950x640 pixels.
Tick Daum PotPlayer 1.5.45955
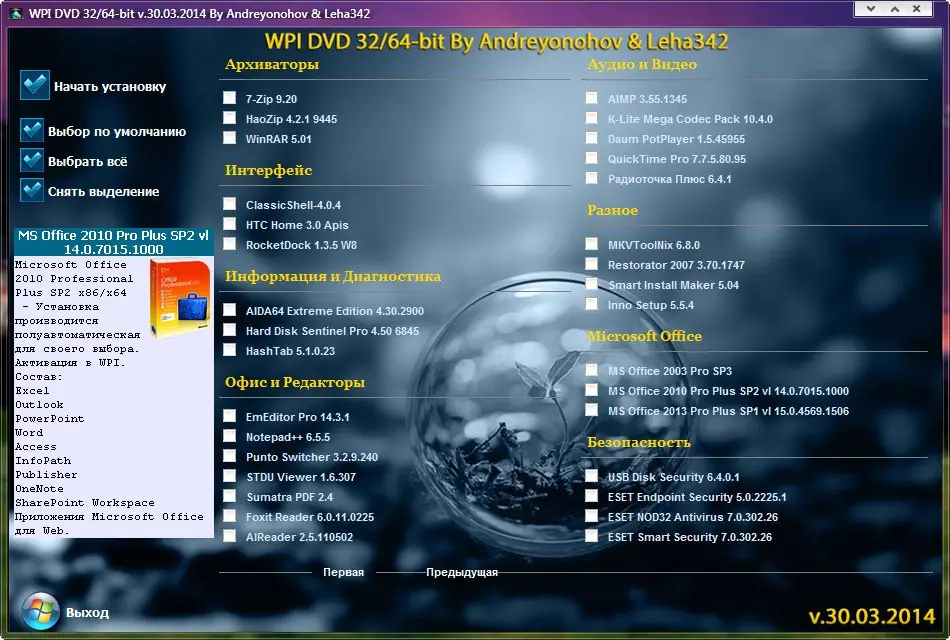[592, 138]
